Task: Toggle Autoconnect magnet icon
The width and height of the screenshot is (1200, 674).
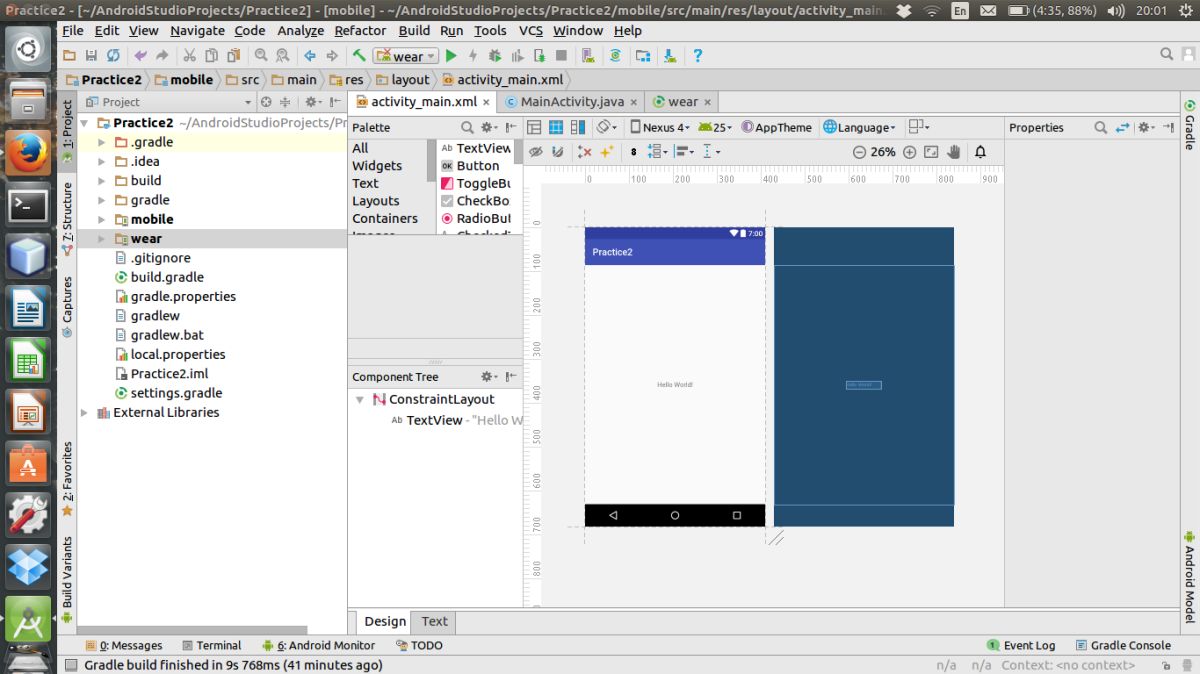Action: click(x=557, y=152)
